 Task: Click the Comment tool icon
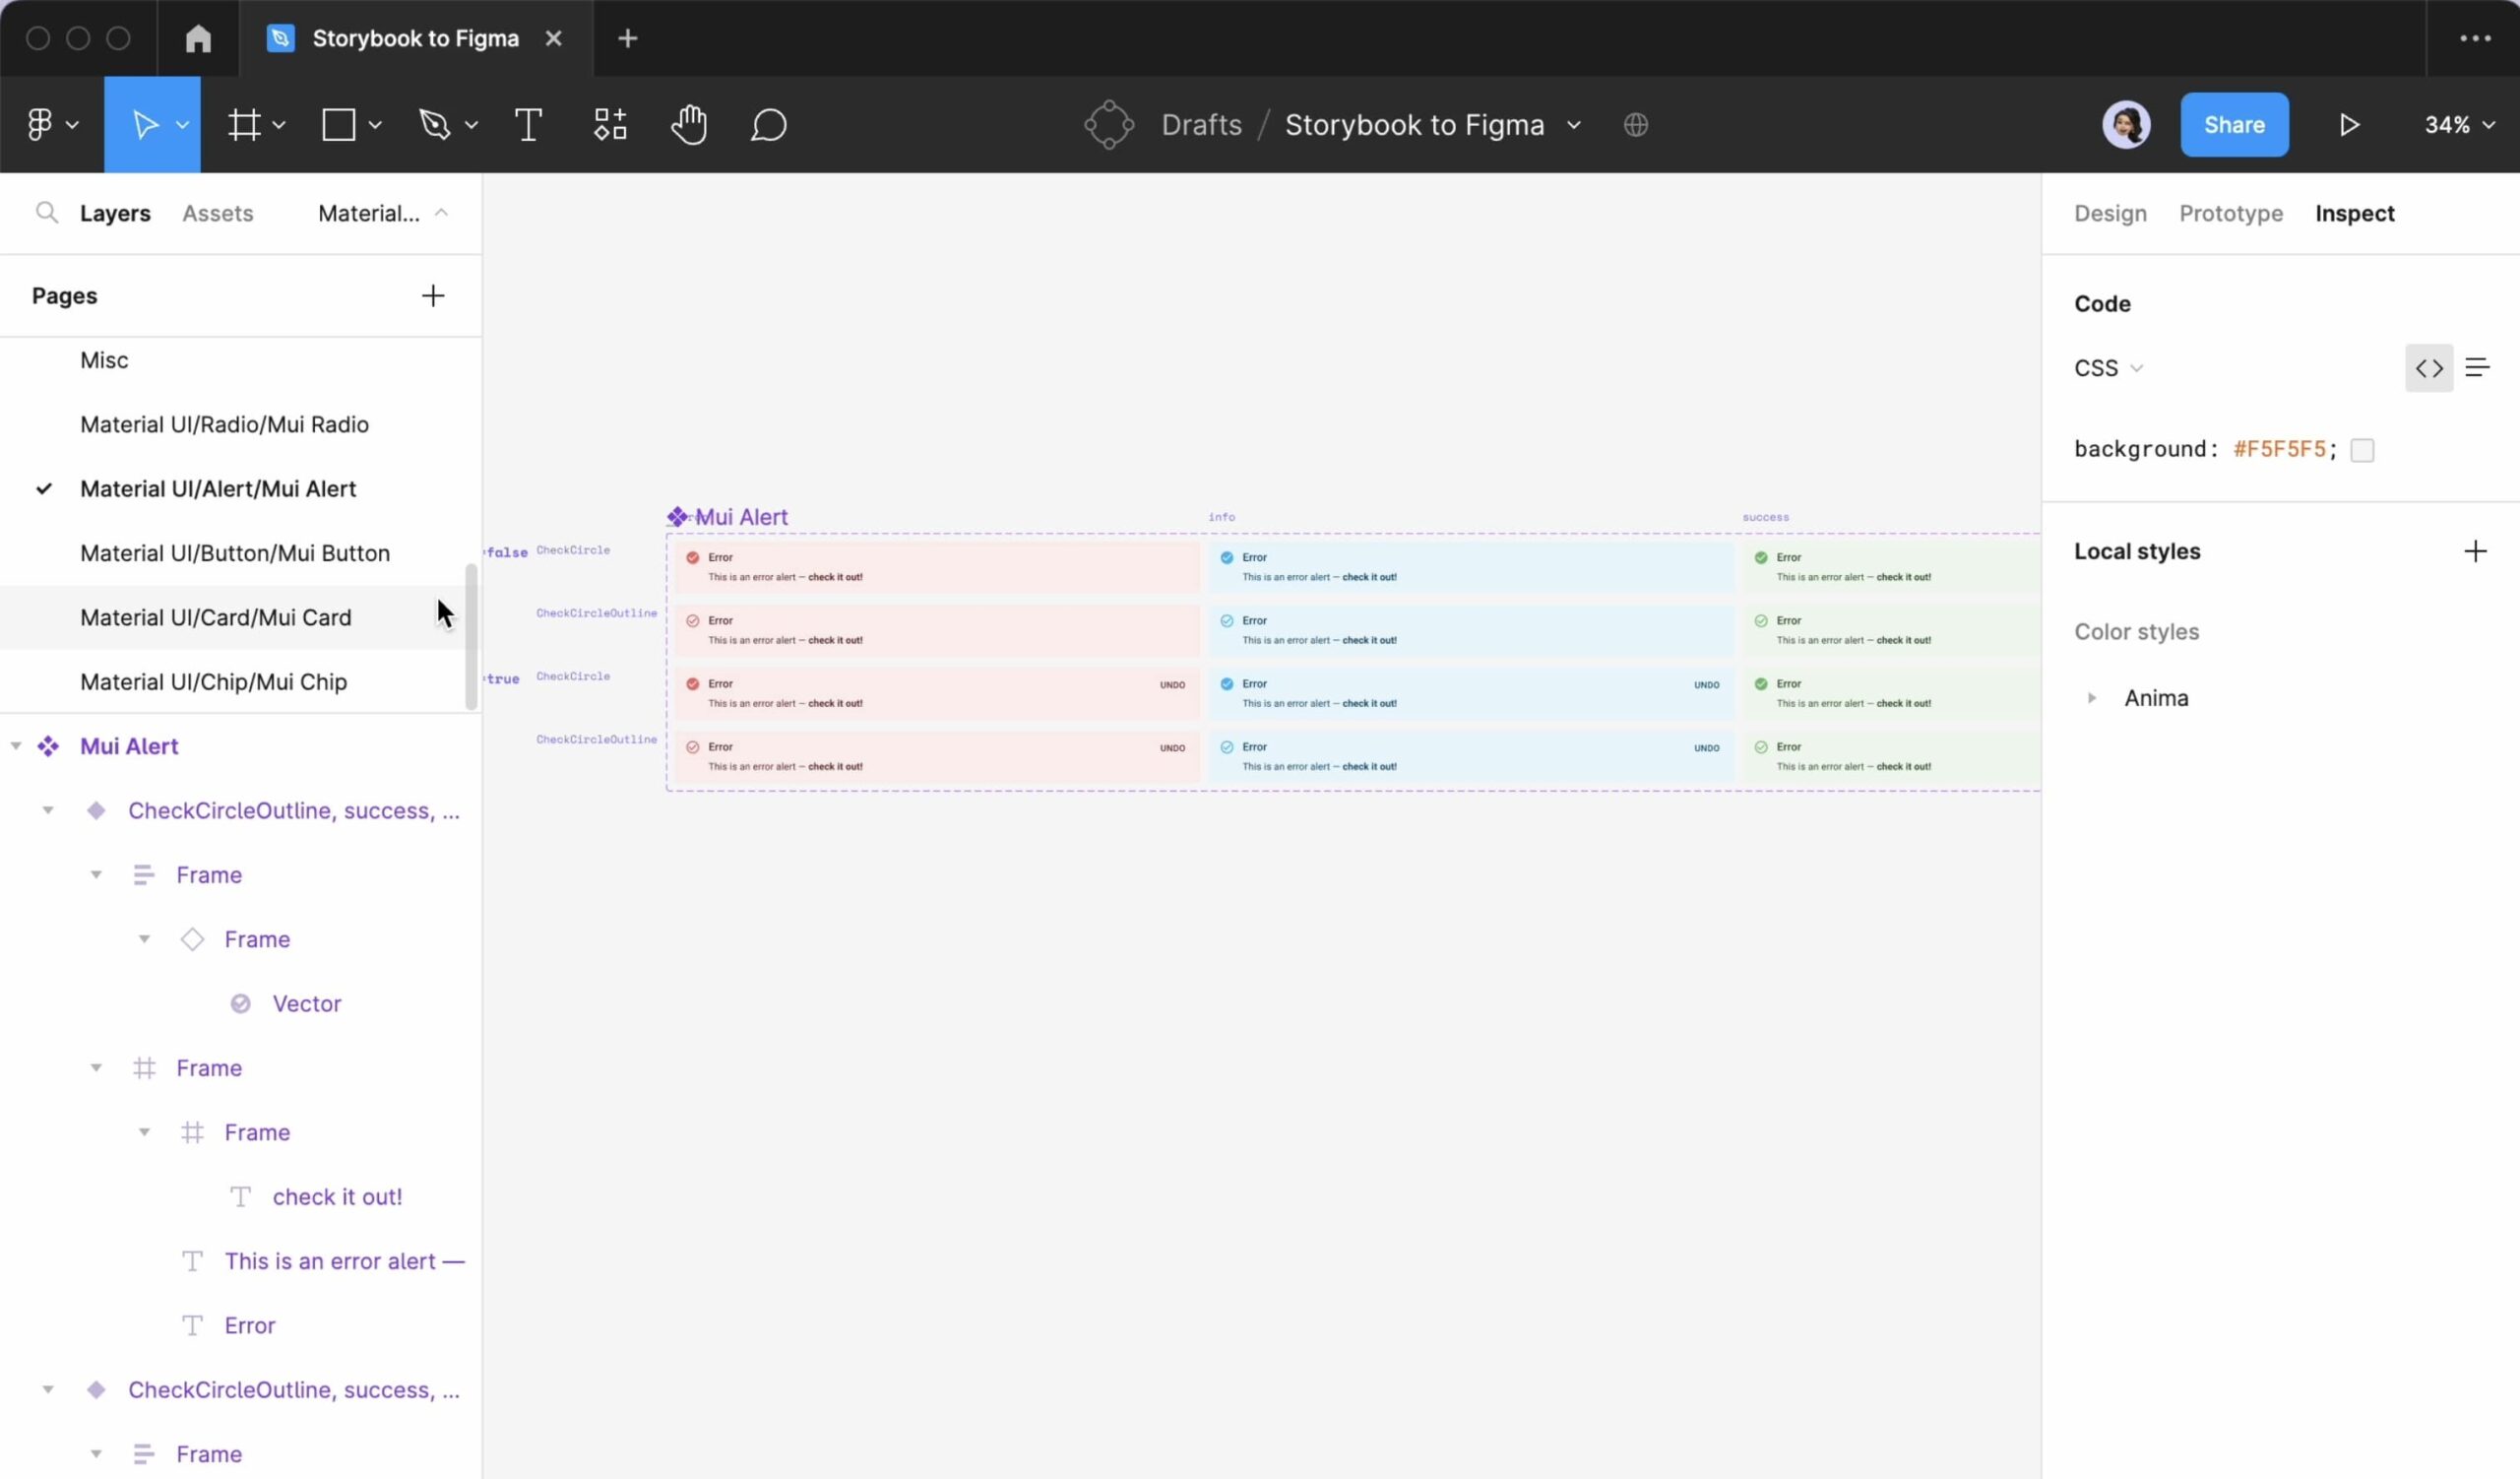coord(769,125)
